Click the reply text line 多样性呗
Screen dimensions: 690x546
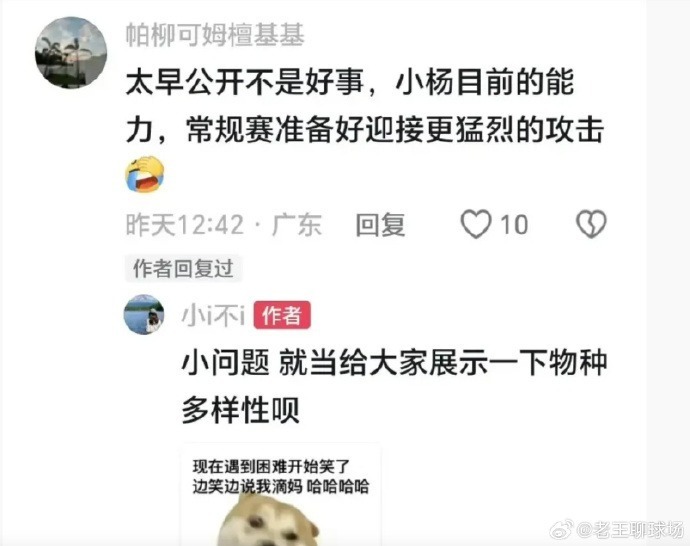pos(241,410)
